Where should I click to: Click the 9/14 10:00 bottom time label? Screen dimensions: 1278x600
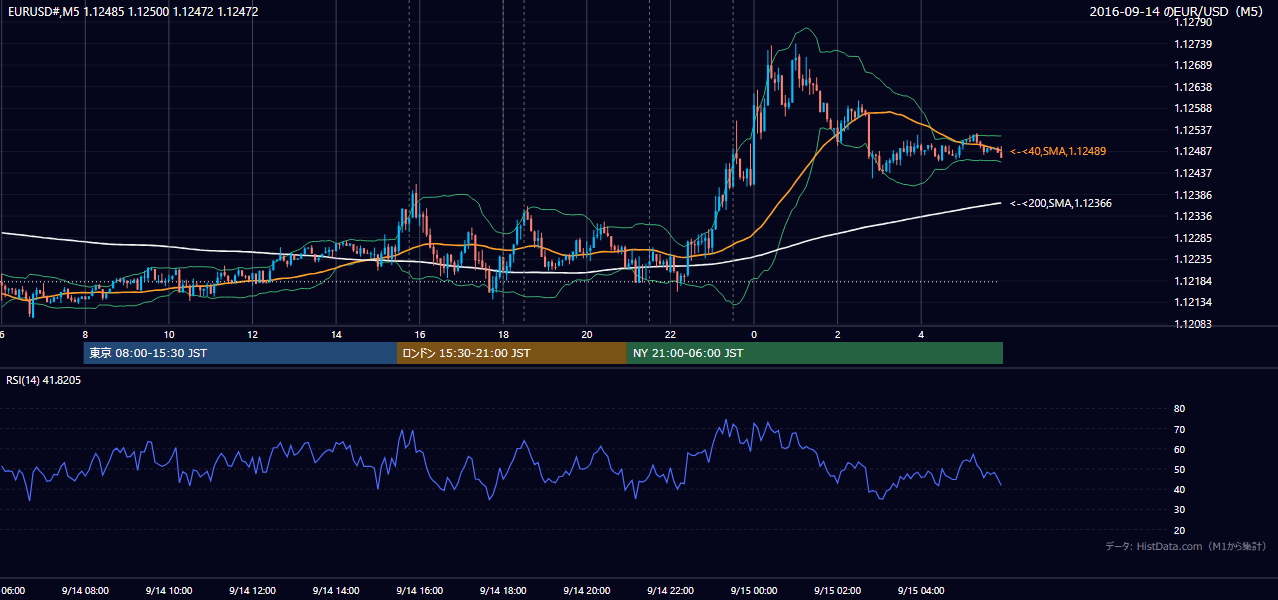[x=168, y=591]
